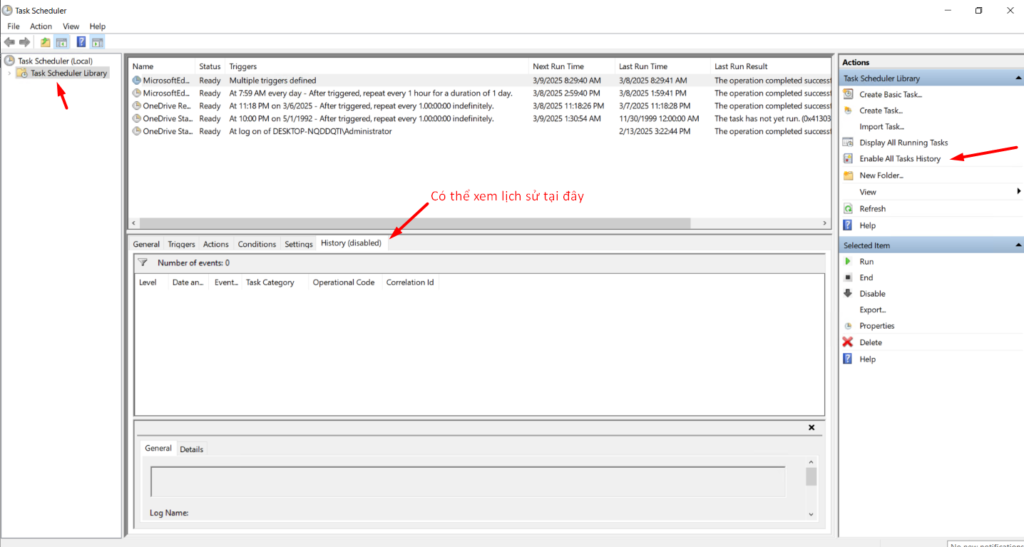Click the Up One Level folder icon
This screenshot has width=1024, height=547.
coord(45,42)
